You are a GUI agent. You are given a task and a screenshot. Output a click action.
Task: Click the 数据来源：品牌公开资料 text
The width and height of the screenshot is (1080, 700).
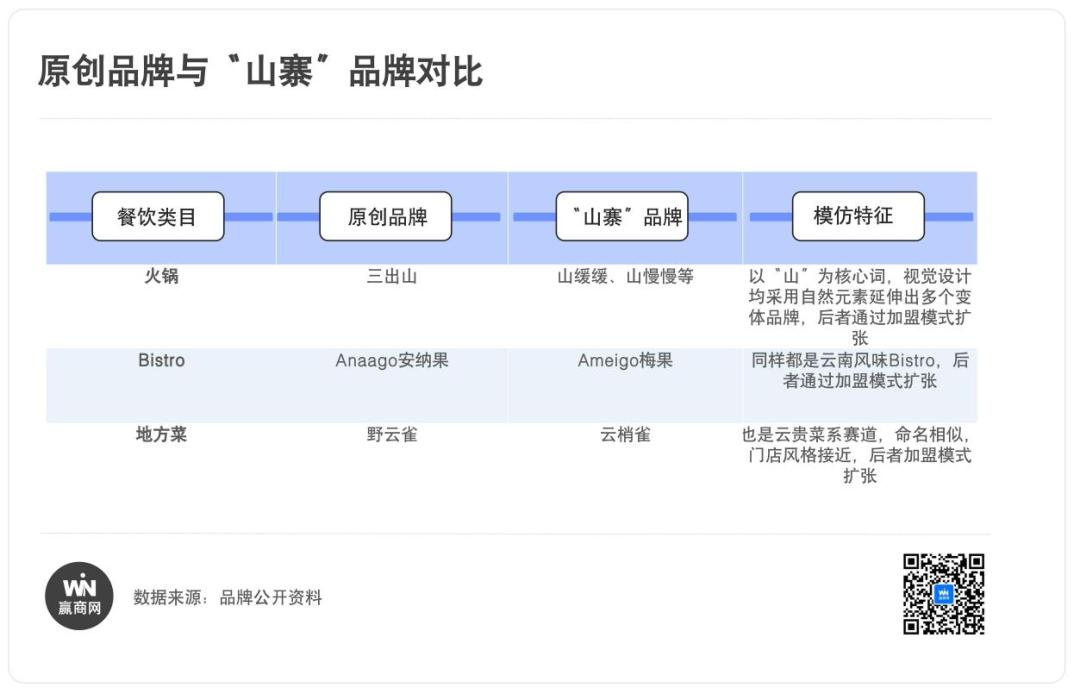[x=227, y=597]
